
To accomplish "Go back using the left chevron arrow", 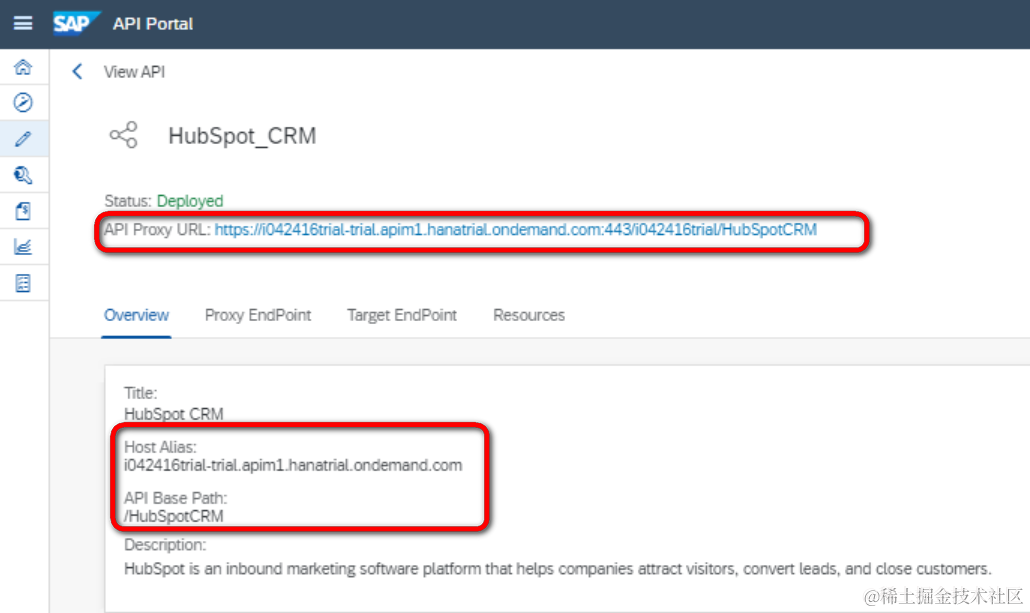I will pyautogui.click(x=78, y=72).
